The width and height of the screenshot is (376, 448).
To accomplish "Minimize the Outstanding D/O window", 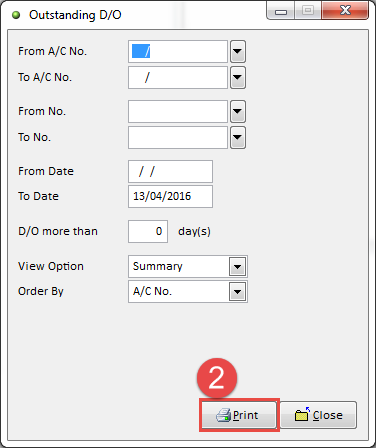I will 281,11.
